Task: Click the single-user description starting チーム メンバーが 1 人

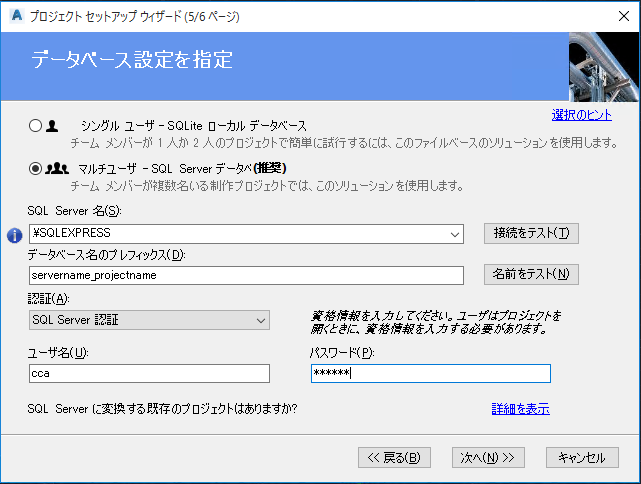Action: [344, 143]
